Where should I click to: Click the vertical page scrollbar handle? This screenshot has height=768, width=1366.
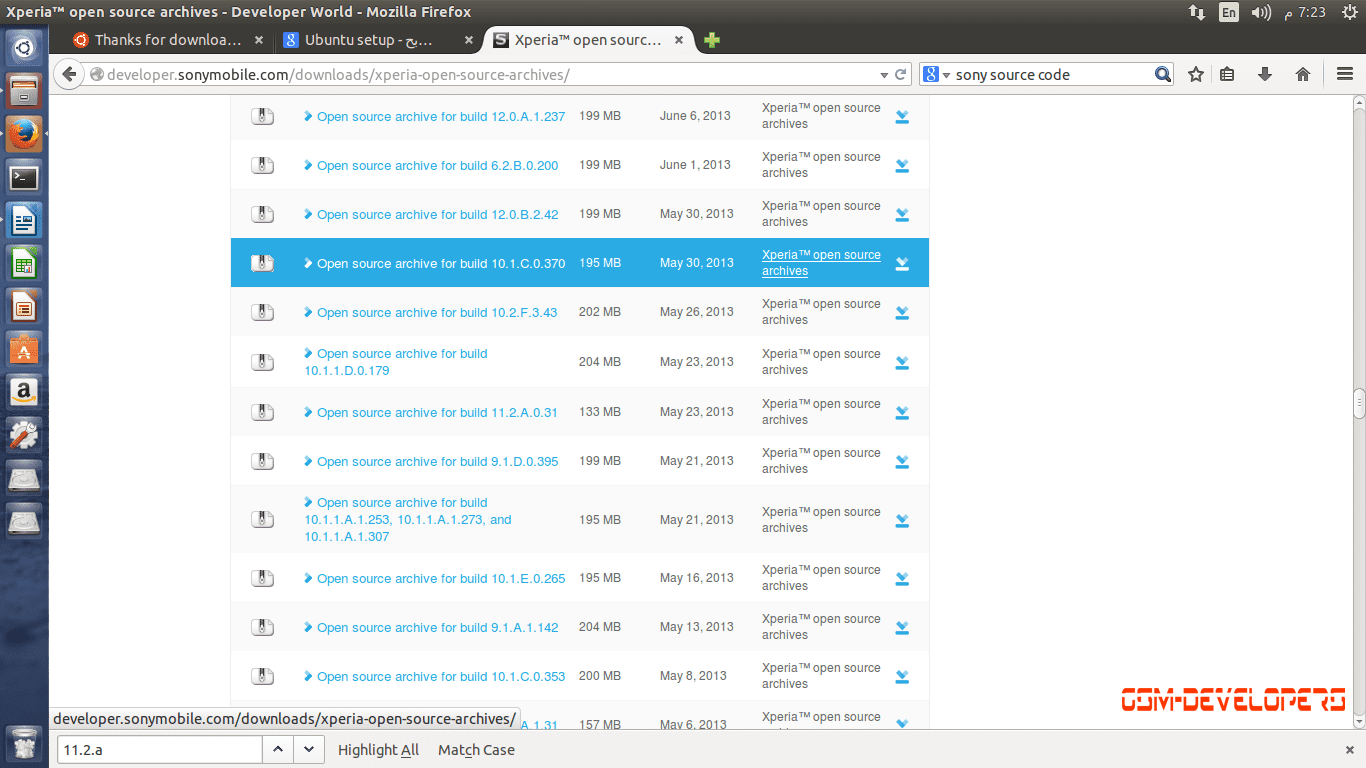pyautogui.click(x=1359, y=403)
